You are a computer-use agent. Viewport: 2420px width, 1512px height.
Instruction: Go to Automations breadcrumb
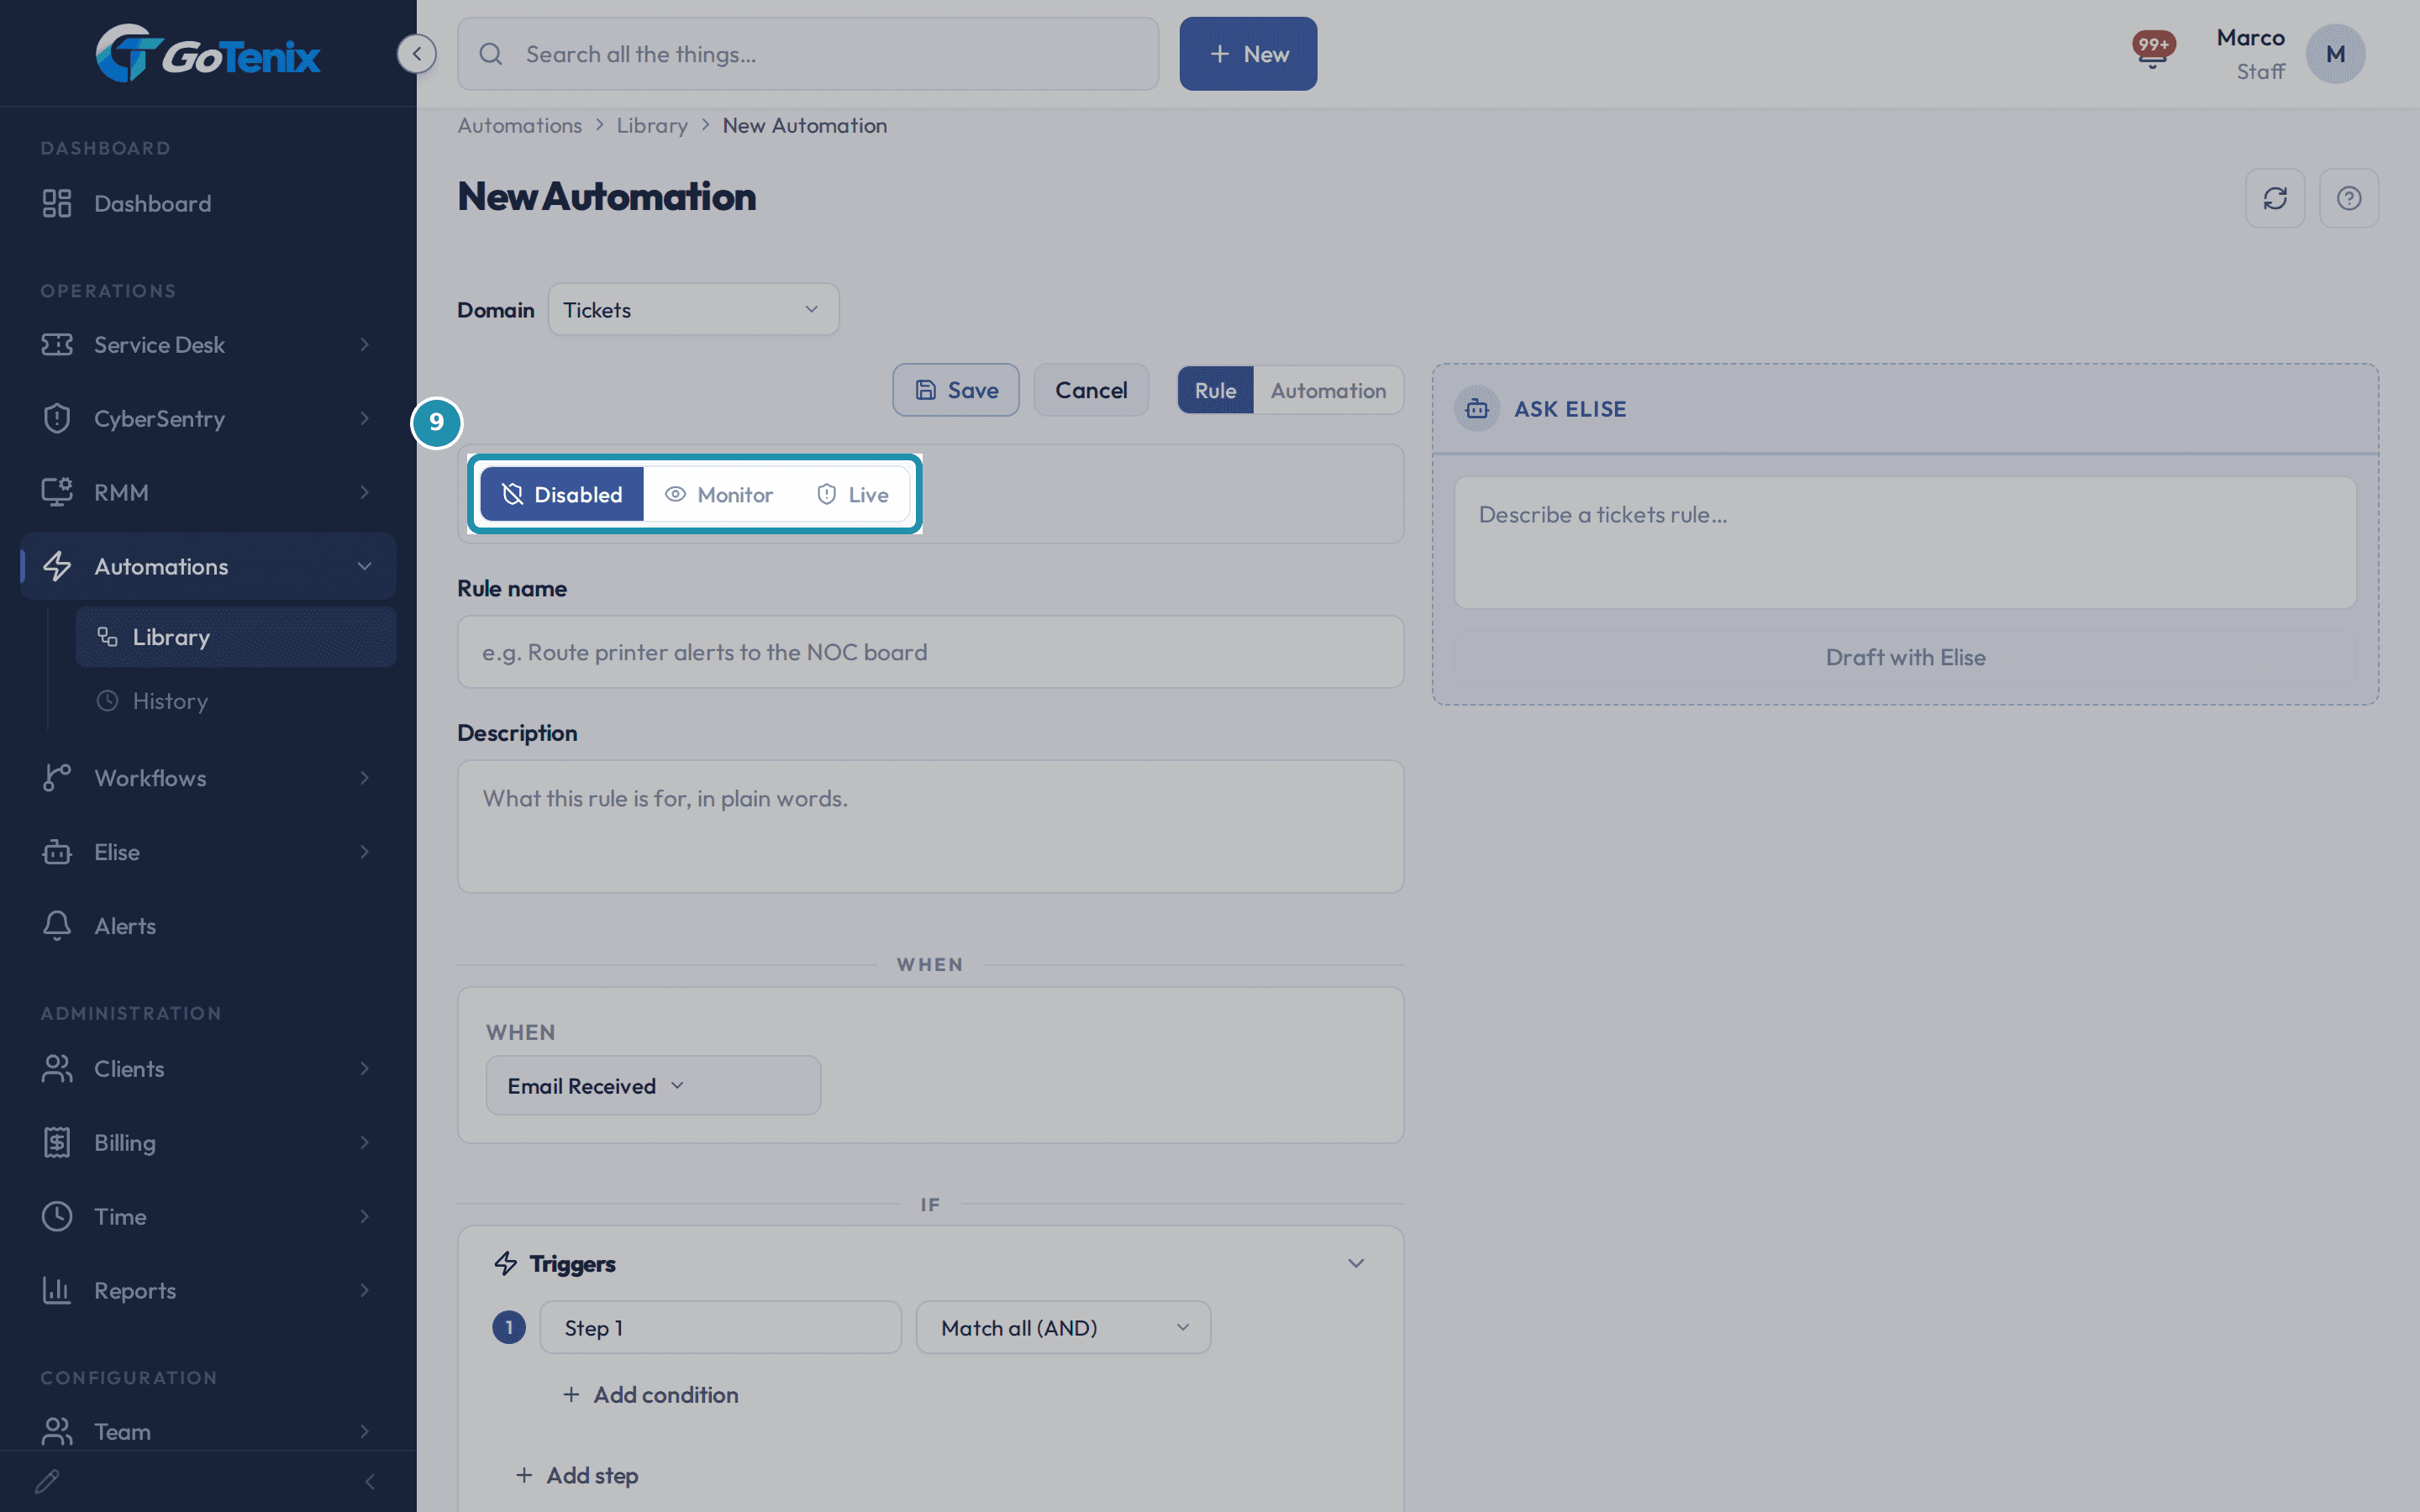point(519,125)
